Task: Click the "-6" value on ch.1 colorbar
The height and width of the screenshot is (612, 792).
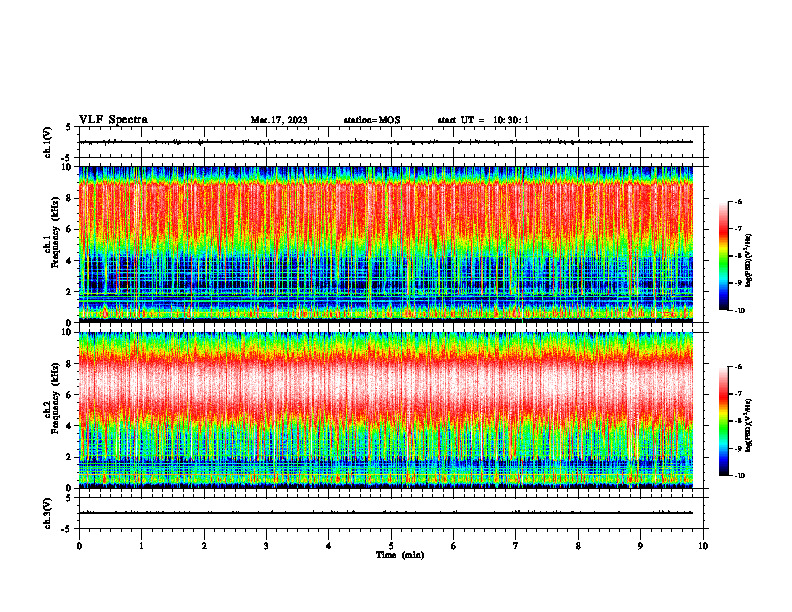Action: point(737,202)
